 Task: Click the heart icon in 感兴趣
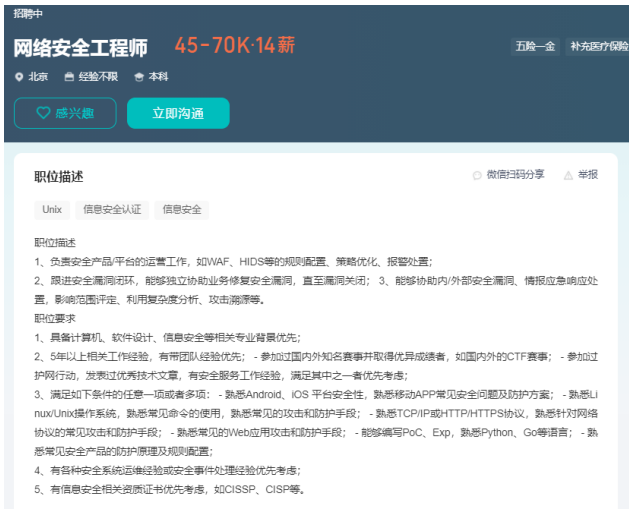point(43,113)
